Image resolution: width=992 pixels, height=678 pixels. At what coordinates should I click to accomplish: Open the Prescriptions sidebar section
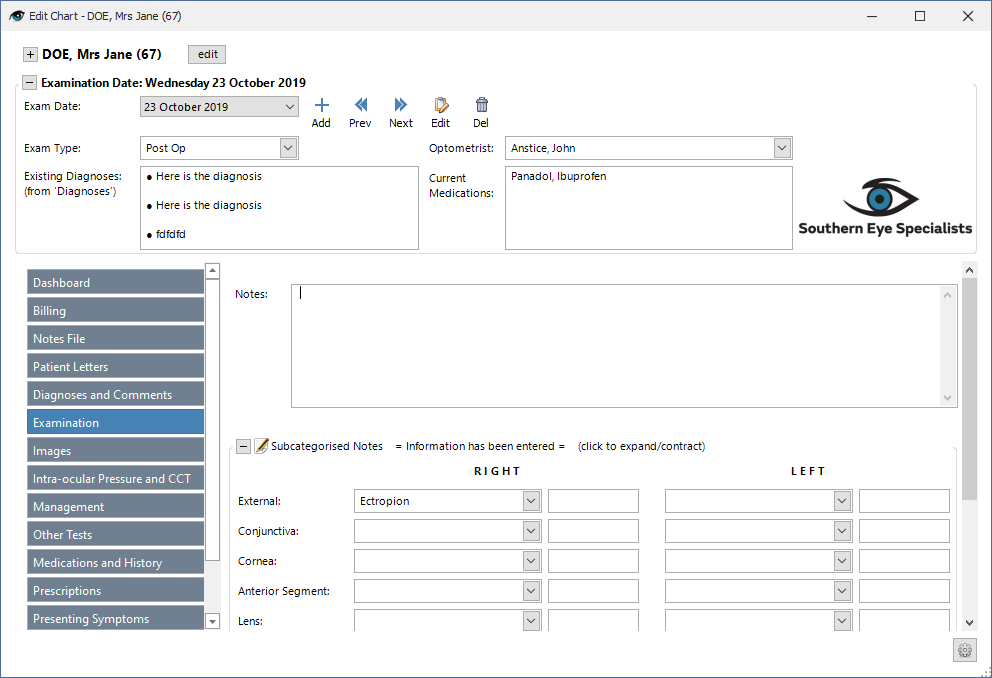[x=115, y=591]
